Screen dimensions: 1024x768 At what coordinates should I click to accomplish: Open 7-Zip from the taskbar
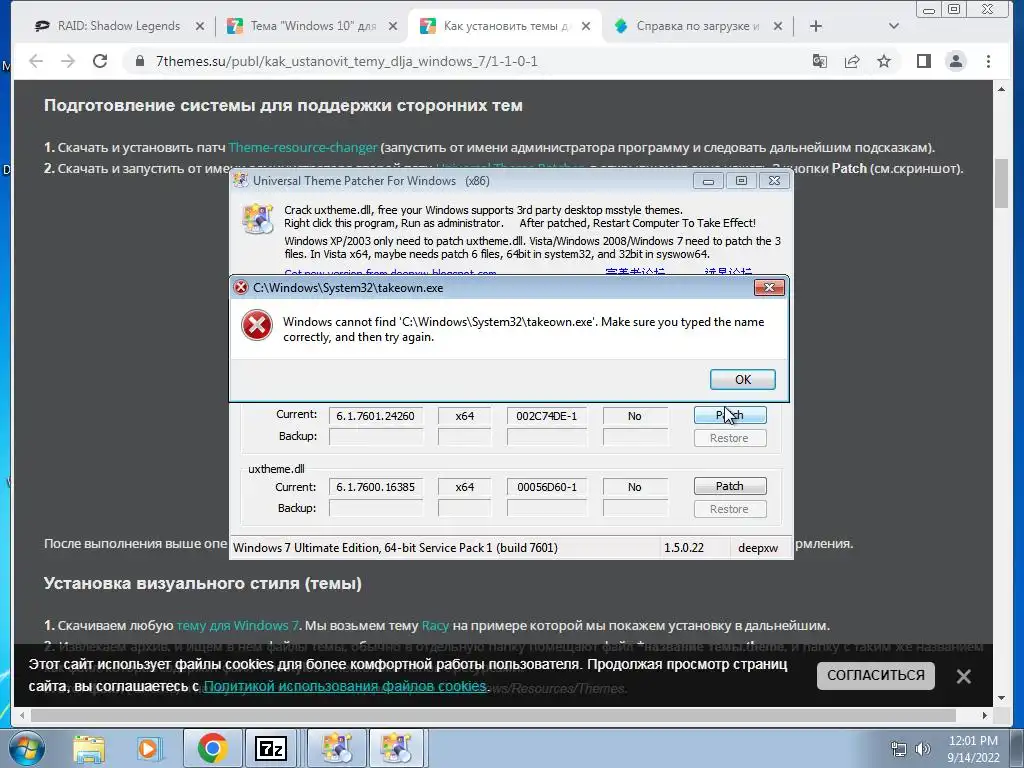270,748
